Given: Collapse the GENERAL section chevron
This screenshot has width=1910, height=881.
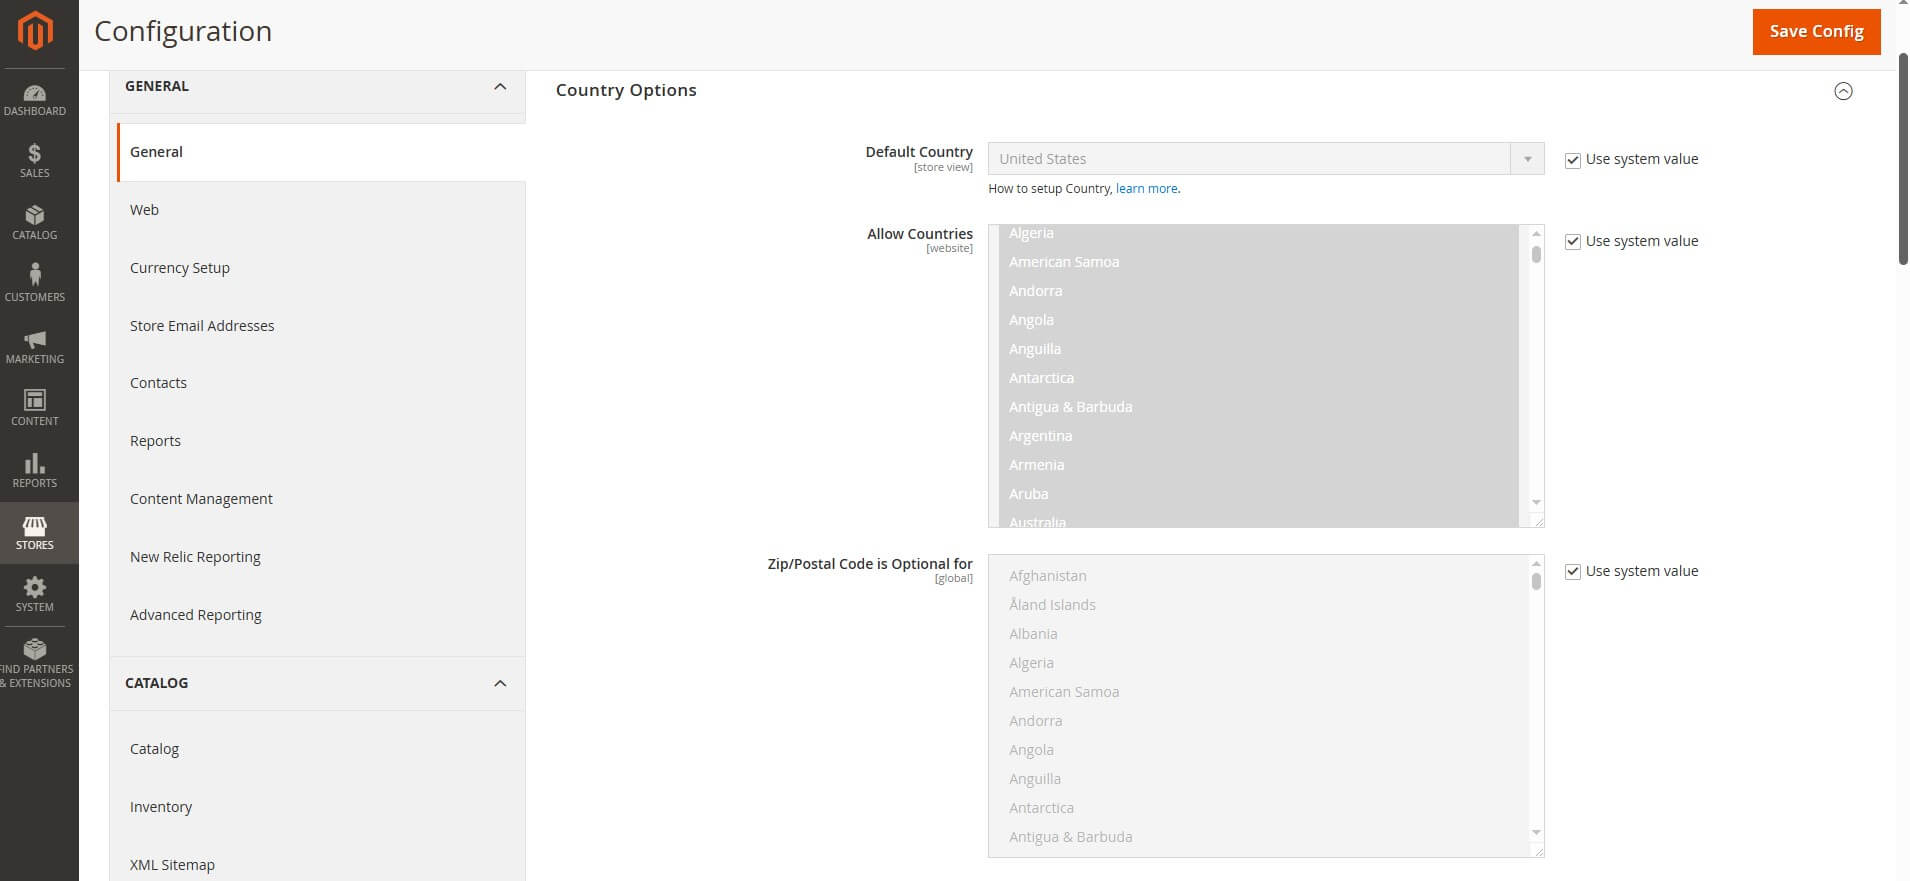Looking at the screenshot, I should (500, 86).
